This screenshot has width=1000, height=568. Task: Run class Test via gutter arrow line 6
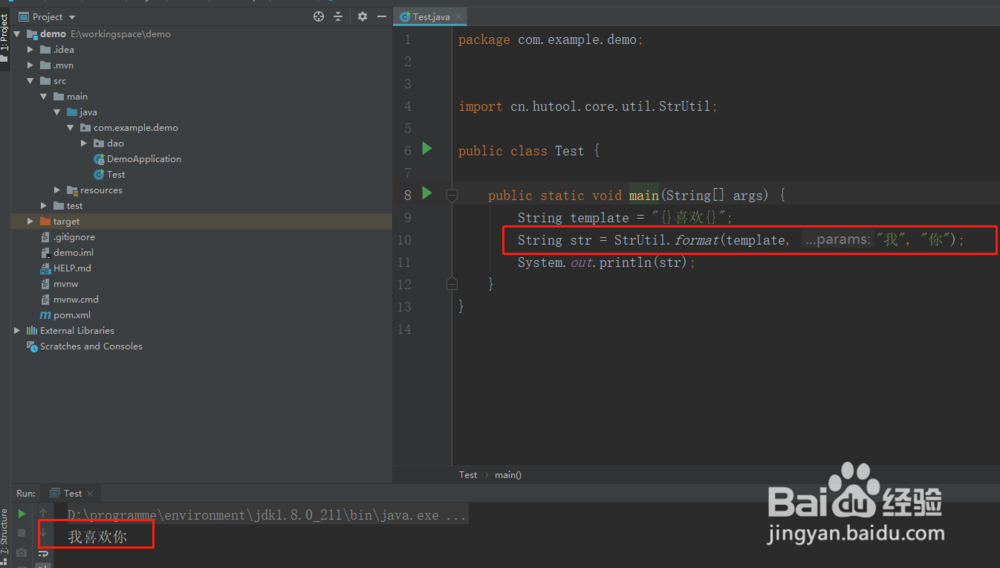point(427,149)
